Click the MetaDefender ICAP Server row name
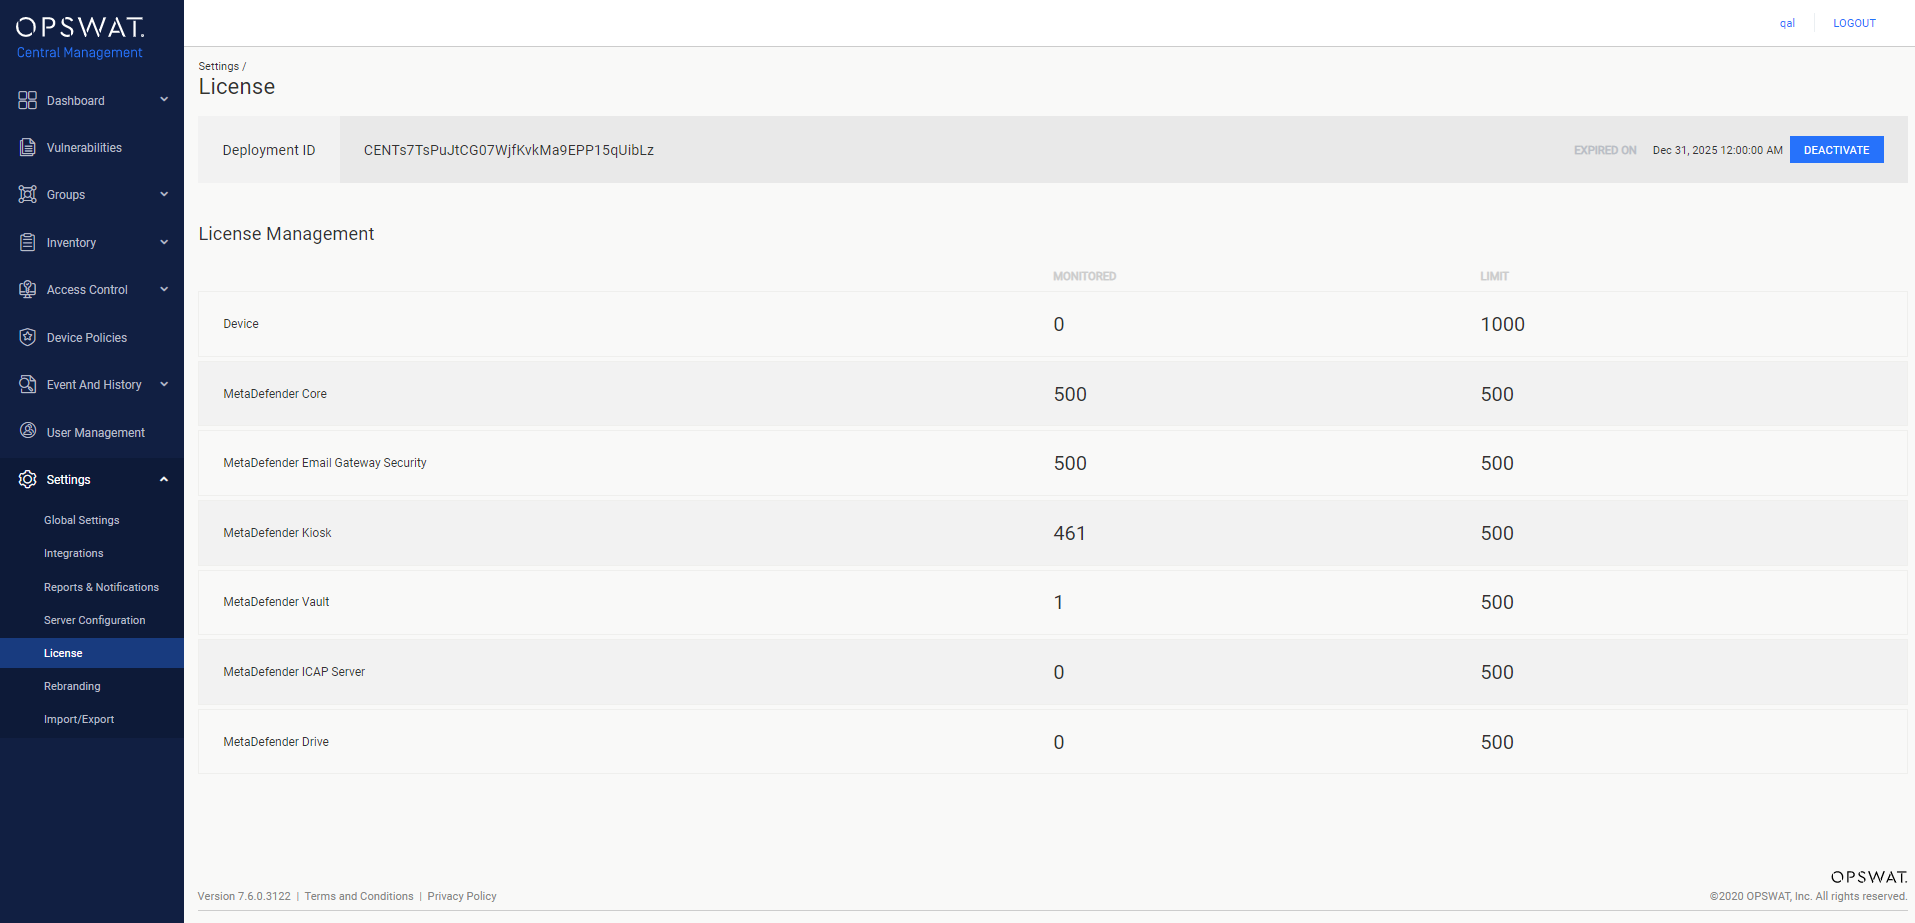The image size is (1915, 923). (294, 672)
